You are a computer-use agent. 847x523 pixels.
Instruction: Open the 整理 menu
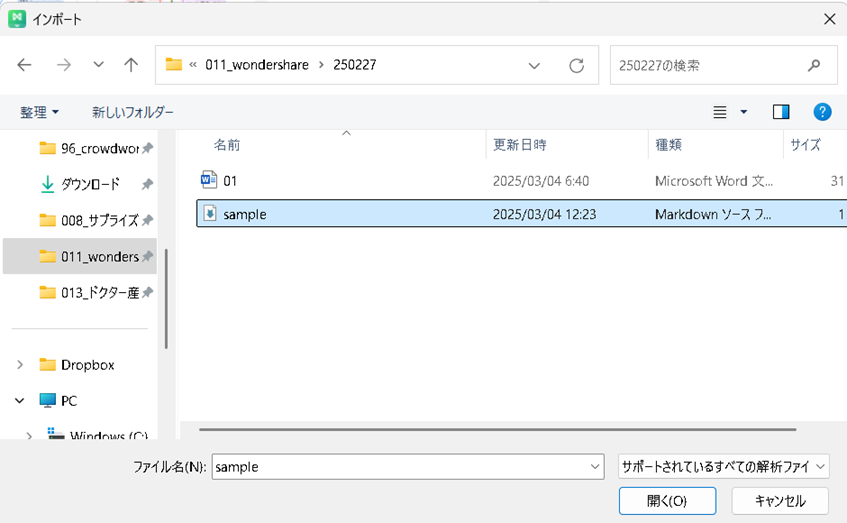(x=39, y=112)
